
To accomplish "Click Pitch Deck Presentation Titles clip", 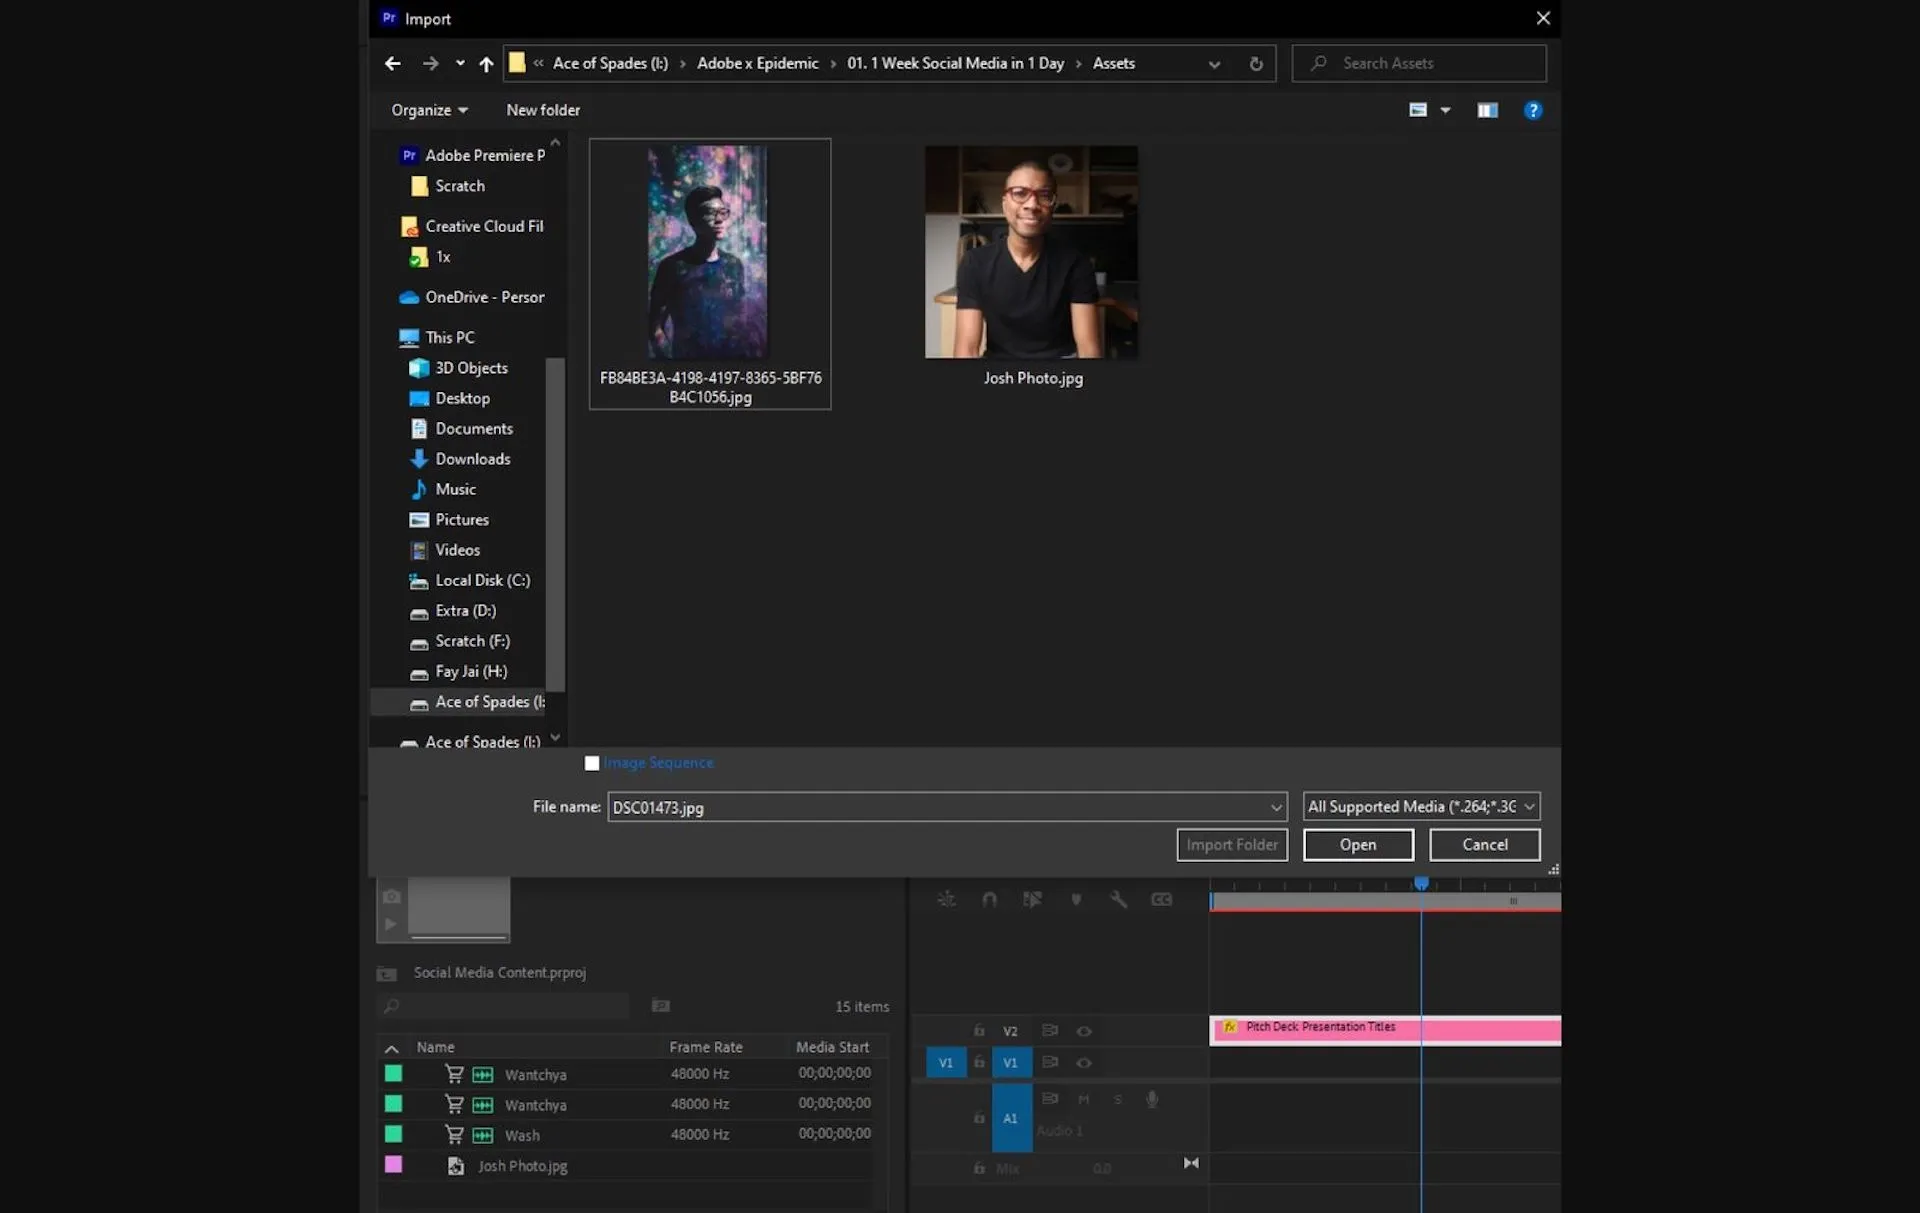I will coord(1383,1027).
